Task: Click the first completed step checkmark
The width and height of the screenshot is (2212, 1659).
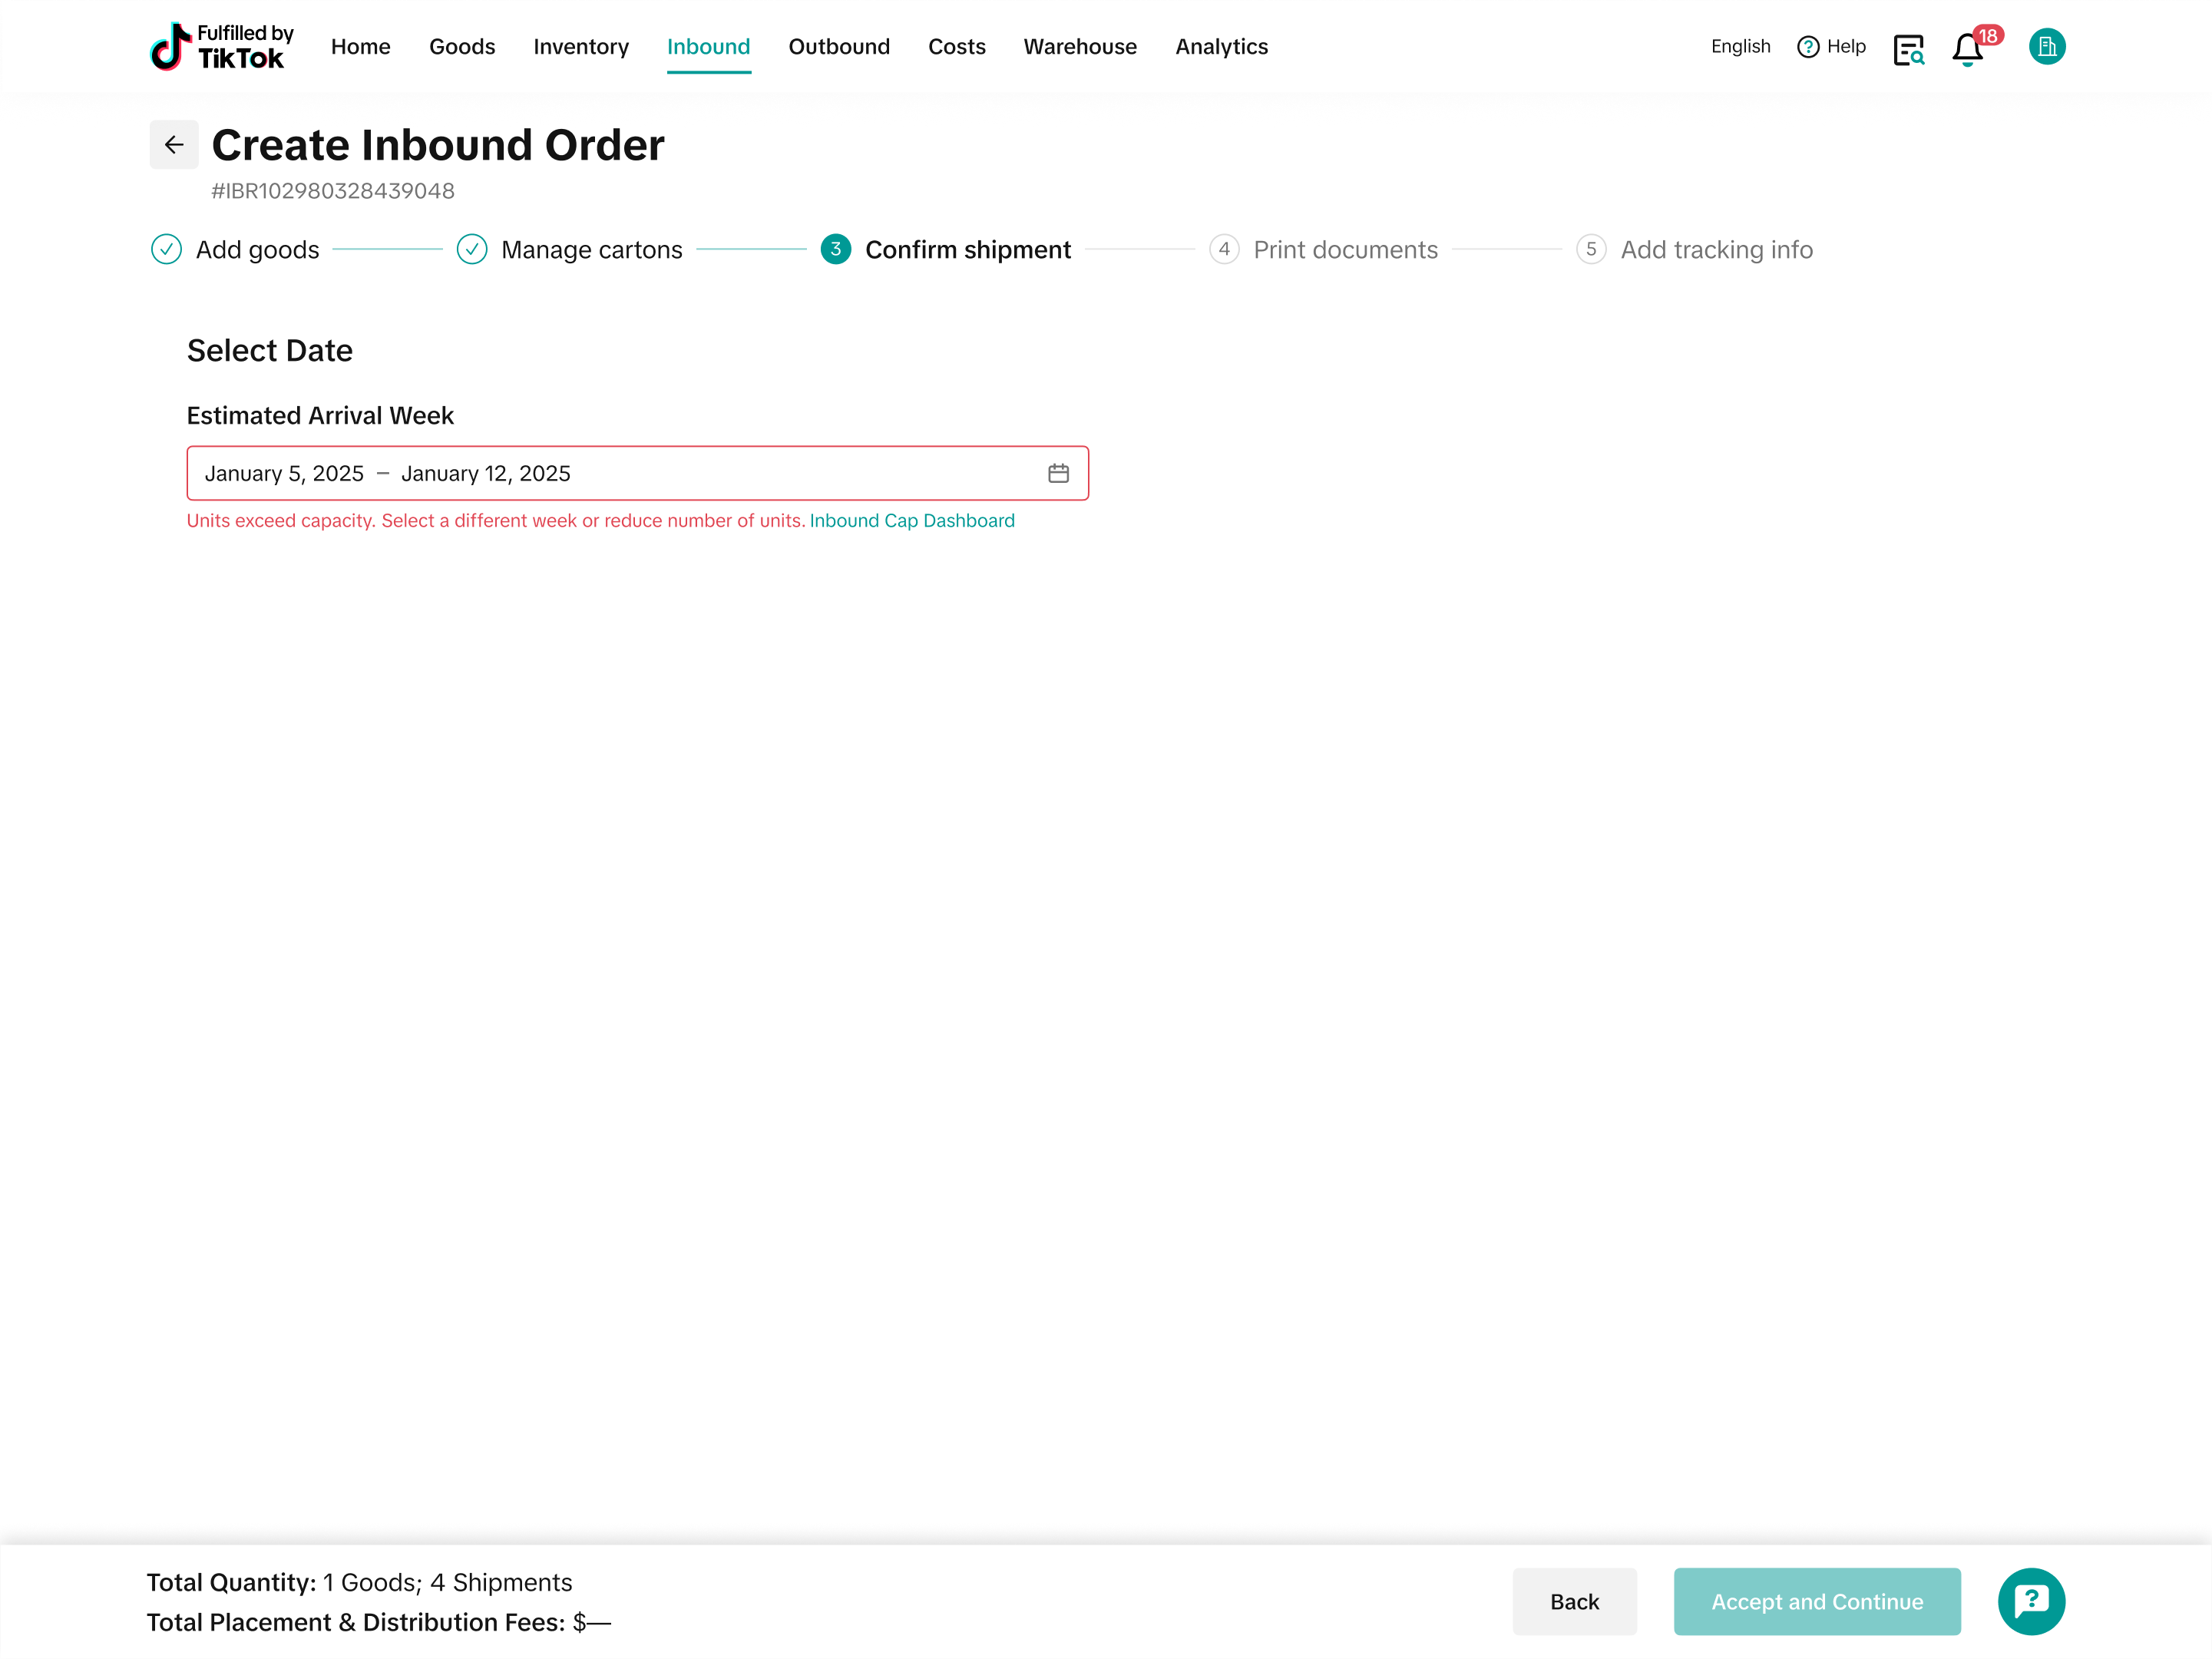Action: [166, 249]
